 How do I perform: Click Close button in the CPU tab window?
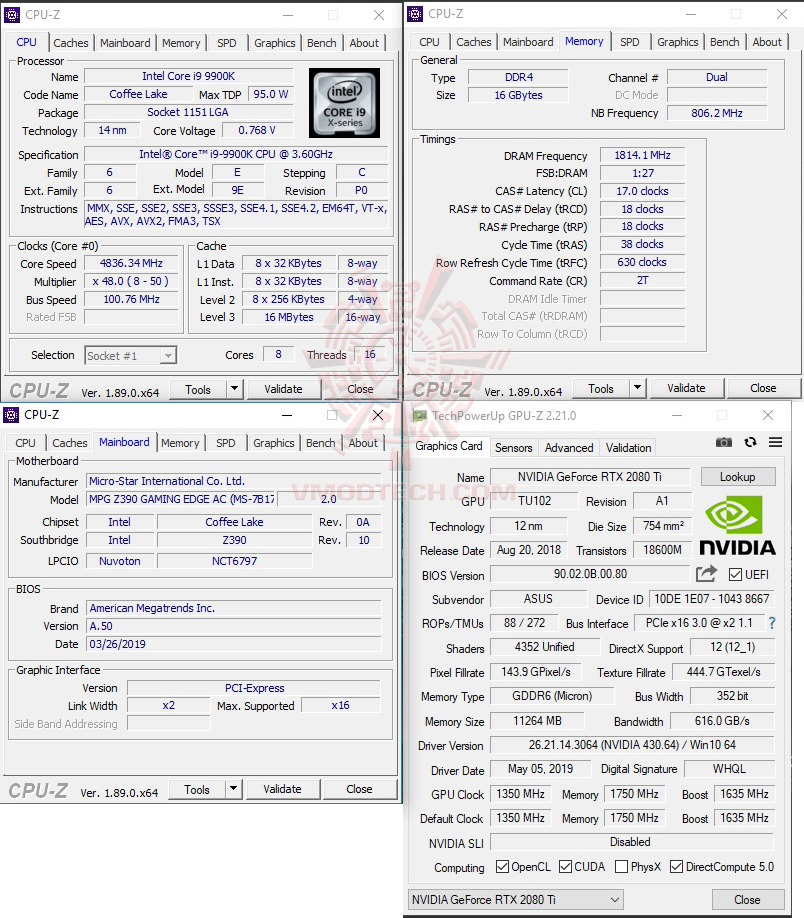point(360,389)
